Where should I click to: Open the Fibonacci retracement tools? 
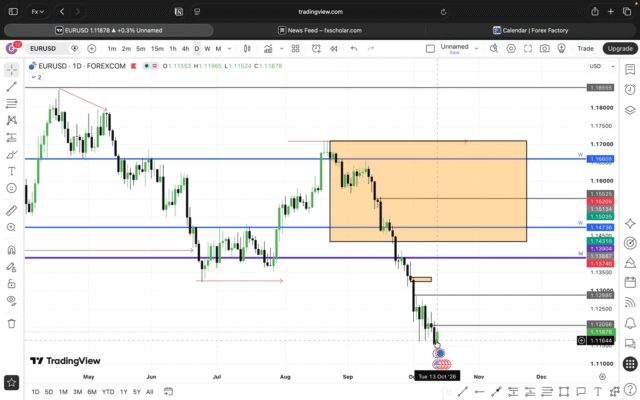[x=11, y=103]
